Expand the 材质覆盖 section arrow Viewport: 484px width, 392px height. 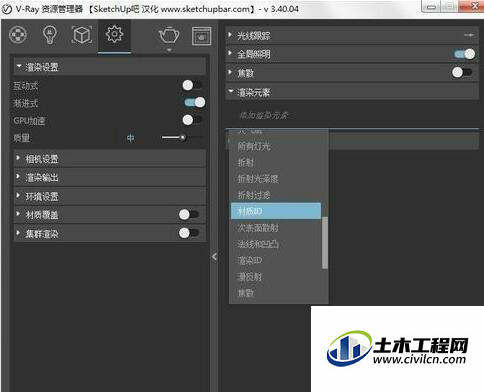click(x=18, y=213)
